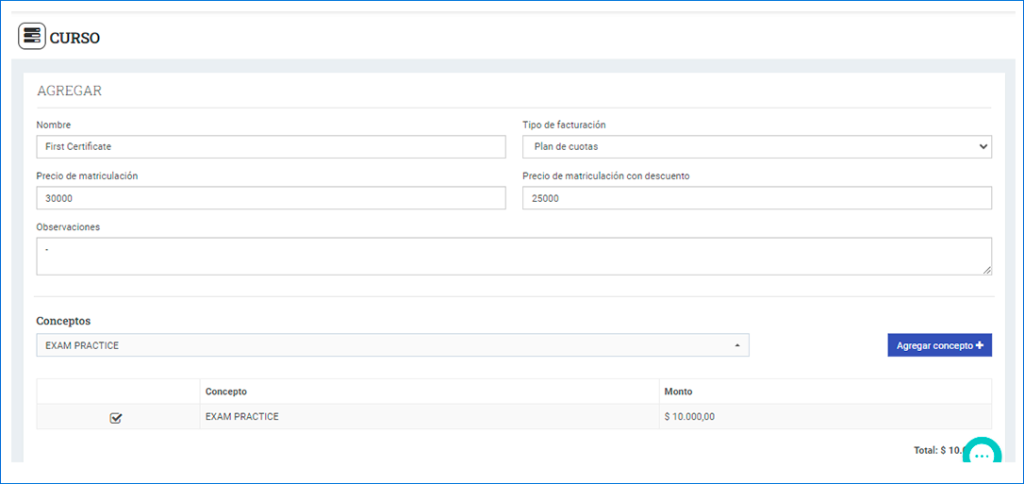Click the CURSO page title
This screenshot has height=484, width=1024.
(74, 38)
